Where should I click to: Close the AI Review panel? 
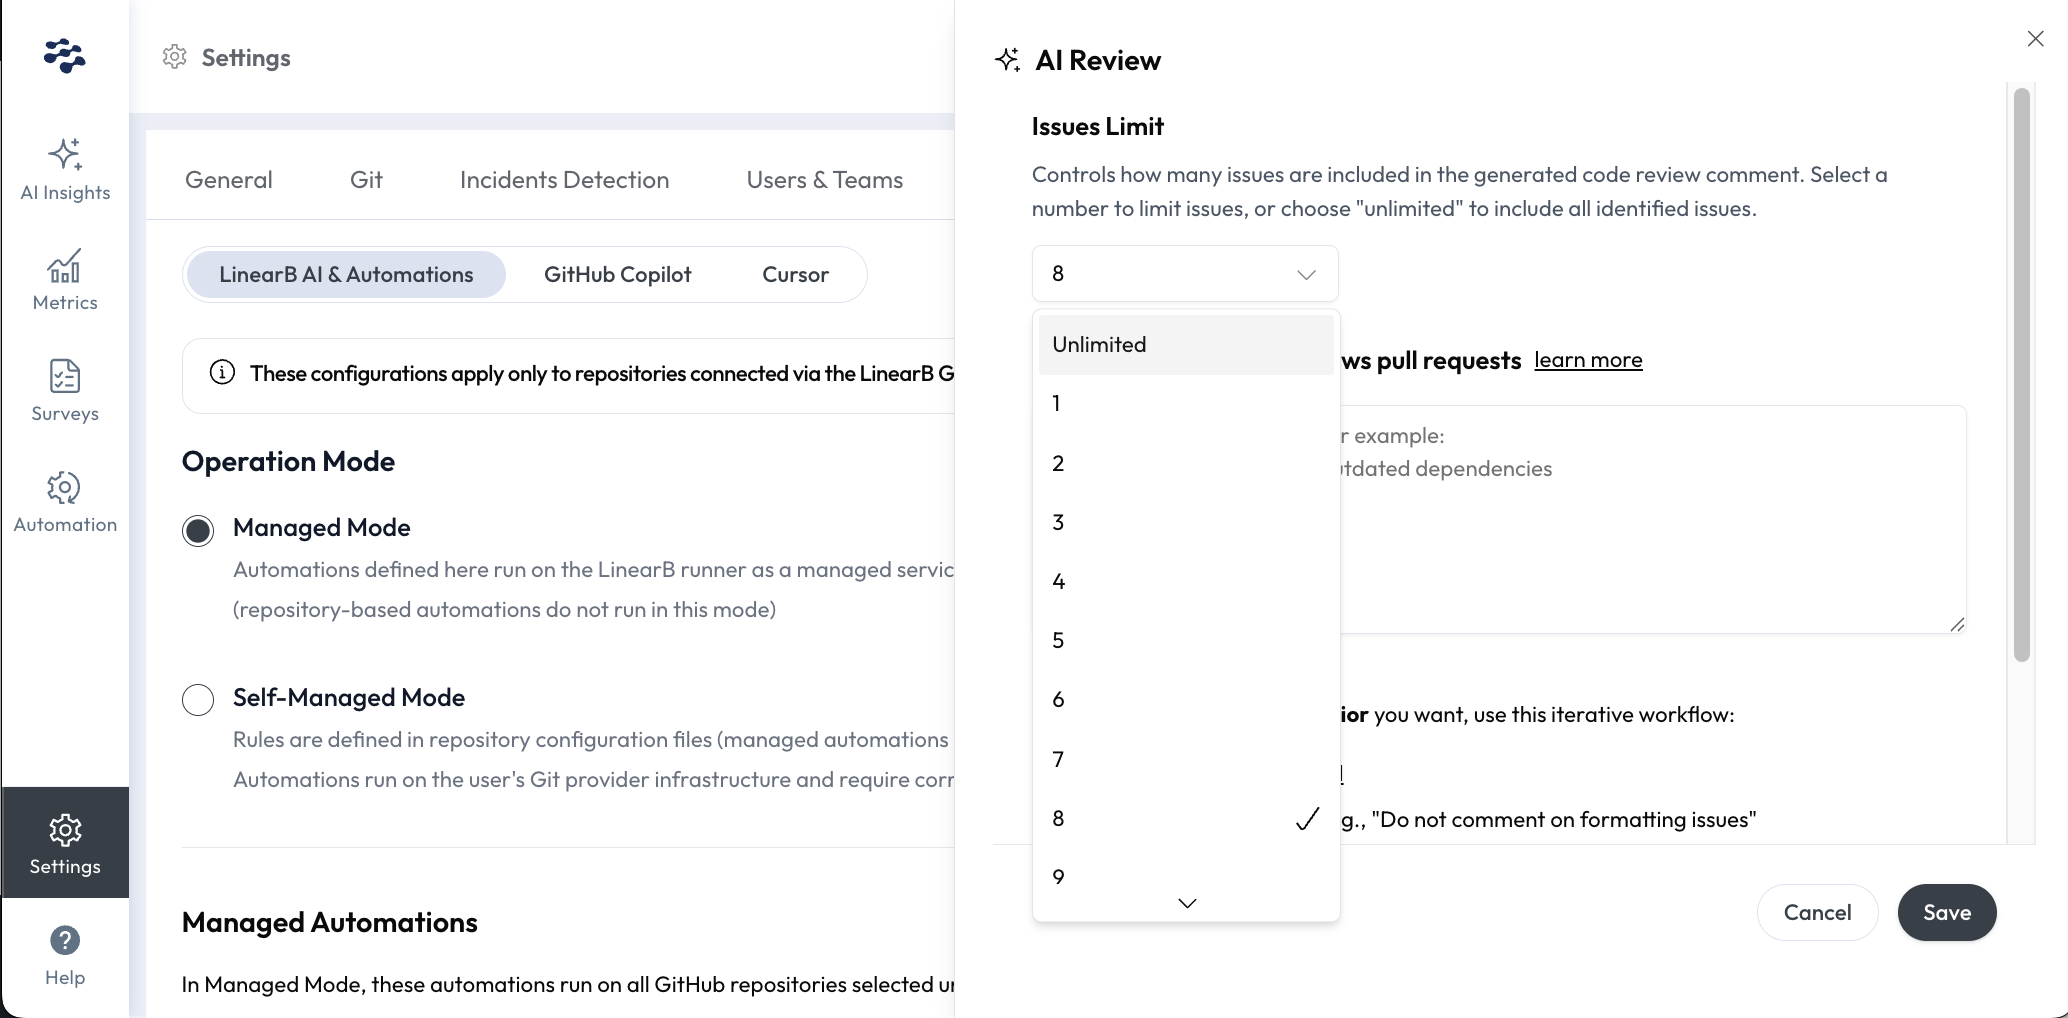pos(2035,39)
